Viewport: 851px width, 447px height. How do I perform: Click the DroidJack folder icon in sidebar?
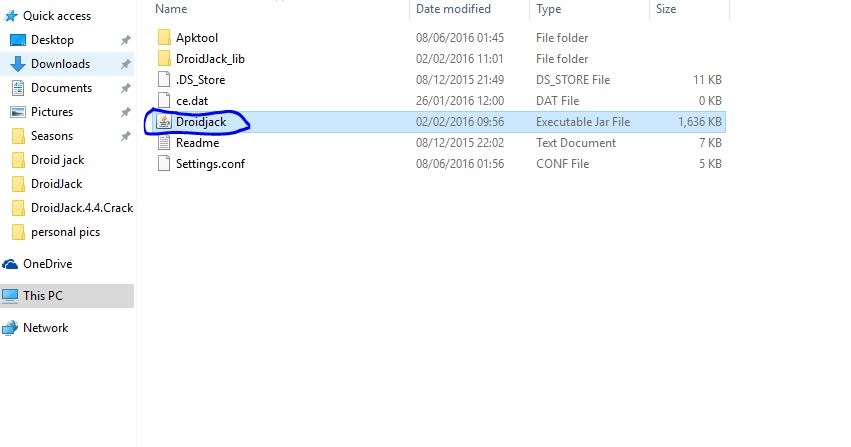18,184
